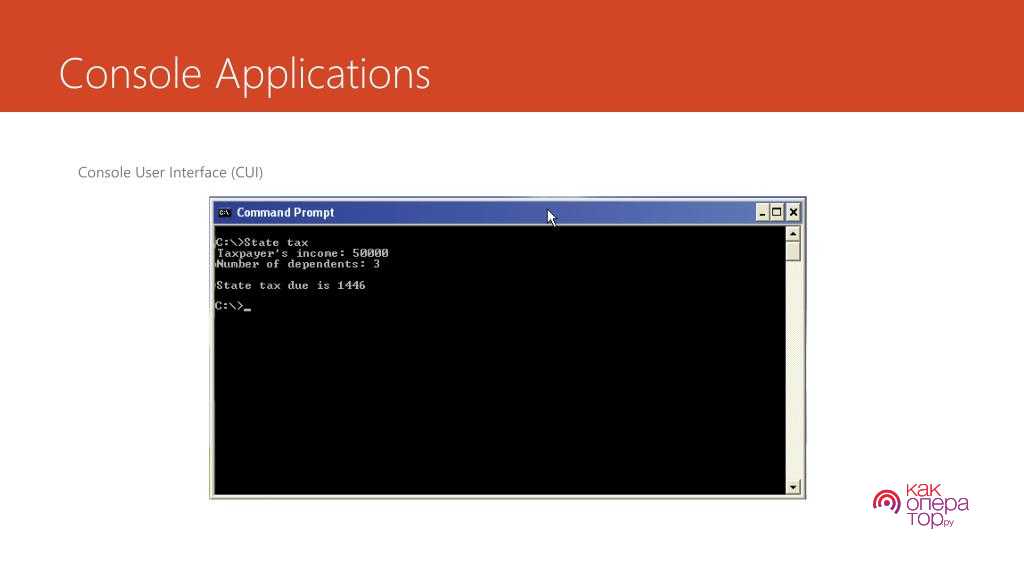Close the Command Prompt window
This screenshot has height=576, width=1024.
[793, 212]
